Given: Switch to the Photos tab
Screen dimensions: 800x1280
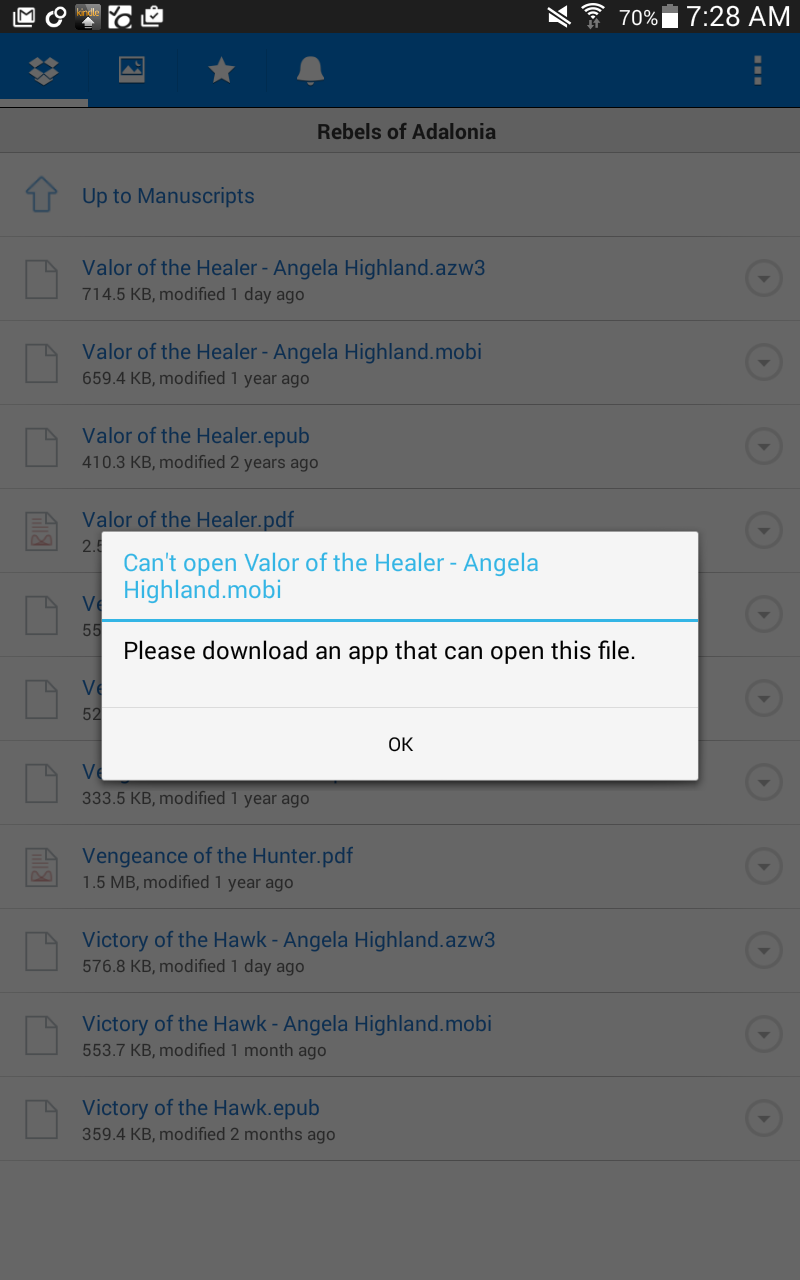Looking at the screenshot, I should click(132, 71).
